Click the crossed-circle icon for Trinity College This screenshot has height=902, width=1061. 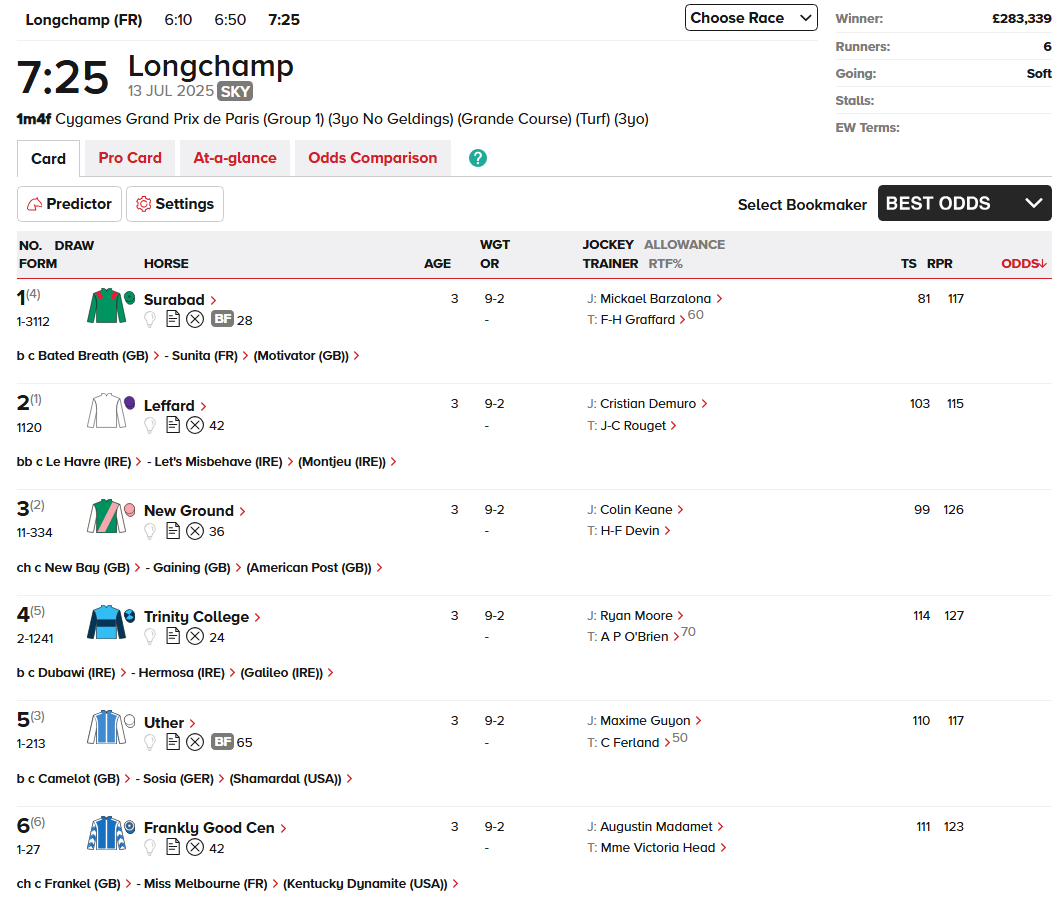pos(195,637)
